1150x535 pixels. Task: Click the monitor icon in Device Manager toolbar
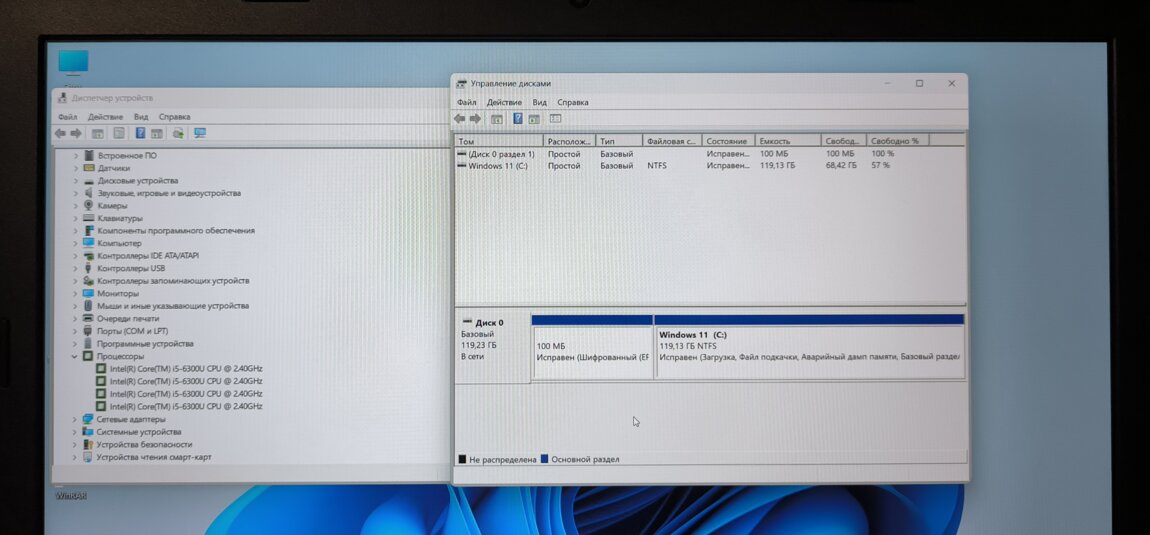pyautogui.click(x=200, y=133)
